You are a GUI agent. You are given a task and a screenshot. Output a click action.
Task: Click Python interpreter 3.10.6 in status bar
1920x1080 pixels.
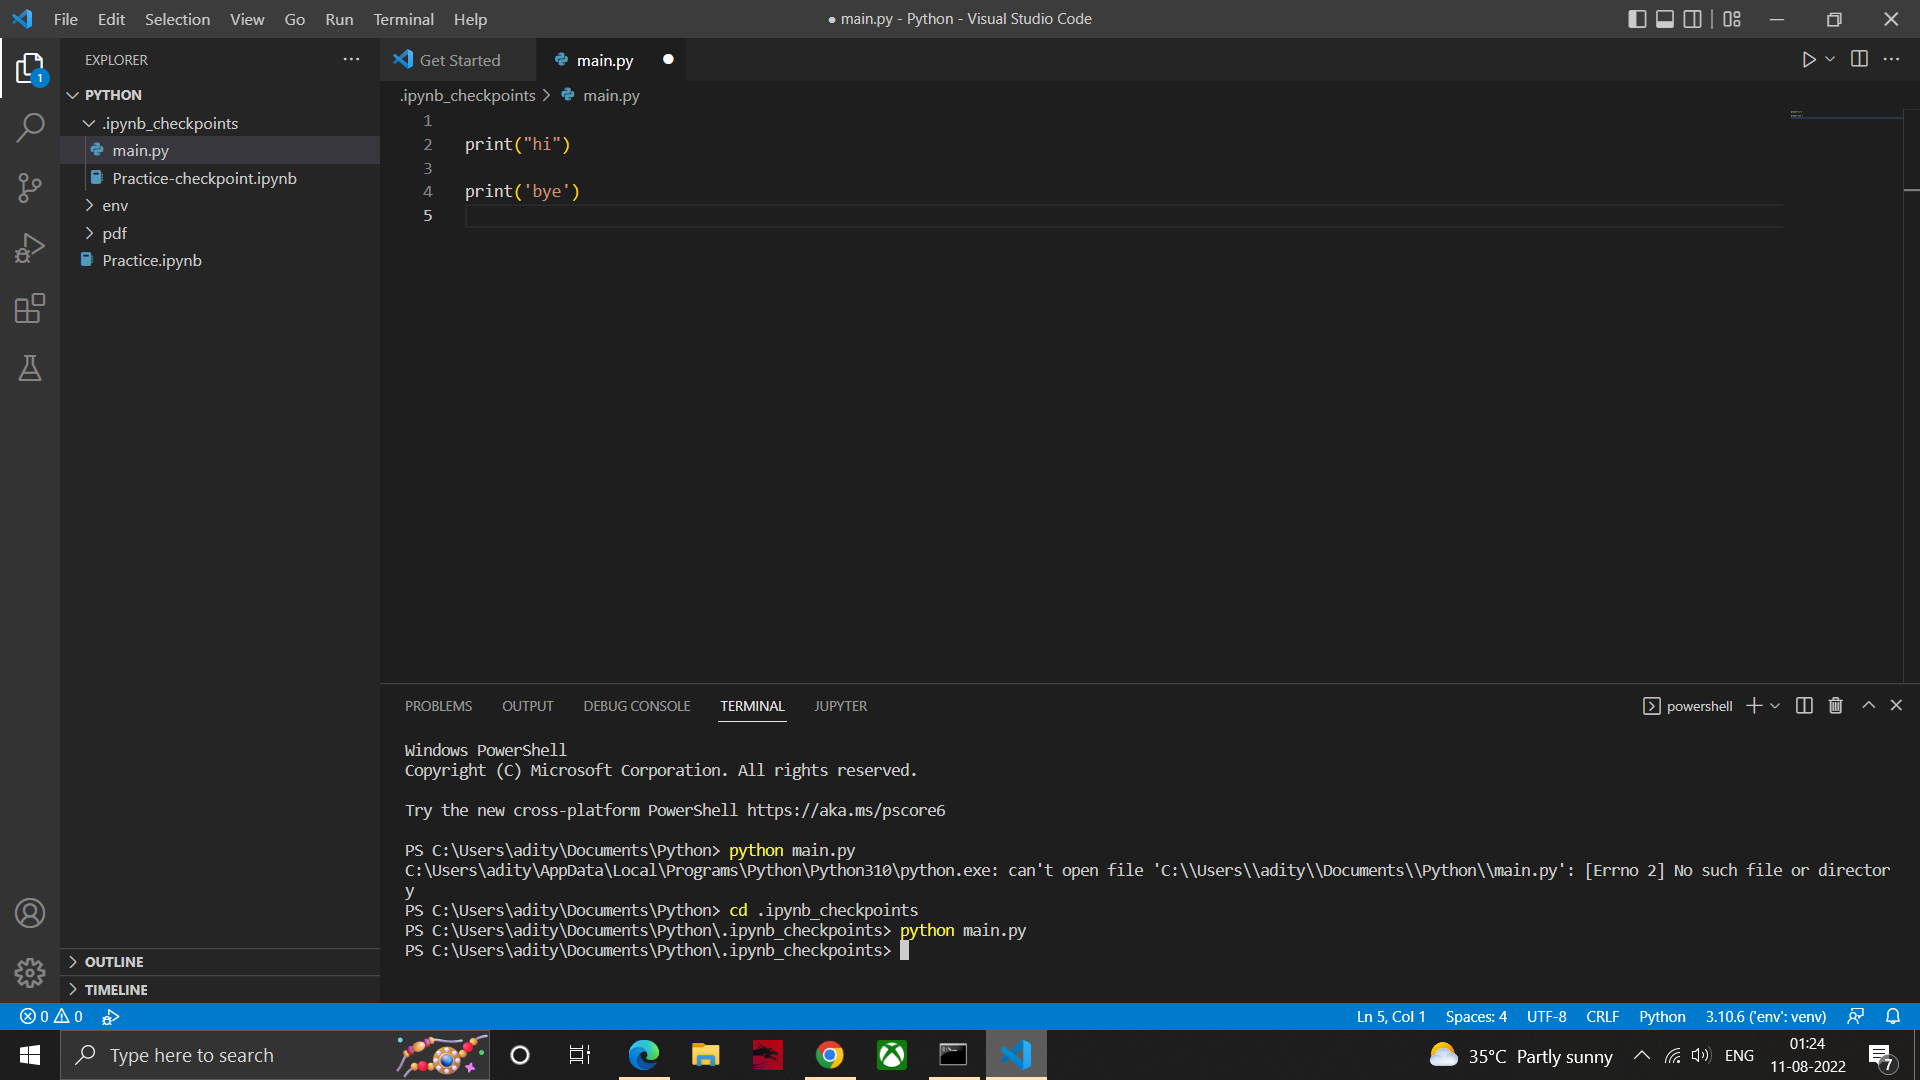click(1765, 1016)
